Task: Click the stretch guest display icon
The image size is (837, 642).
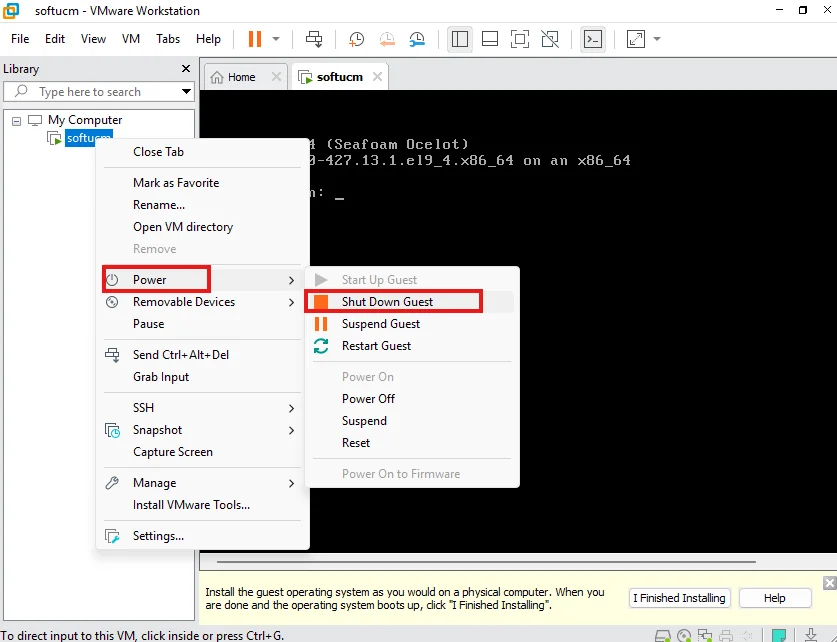Action: click(x=636, y=39)
